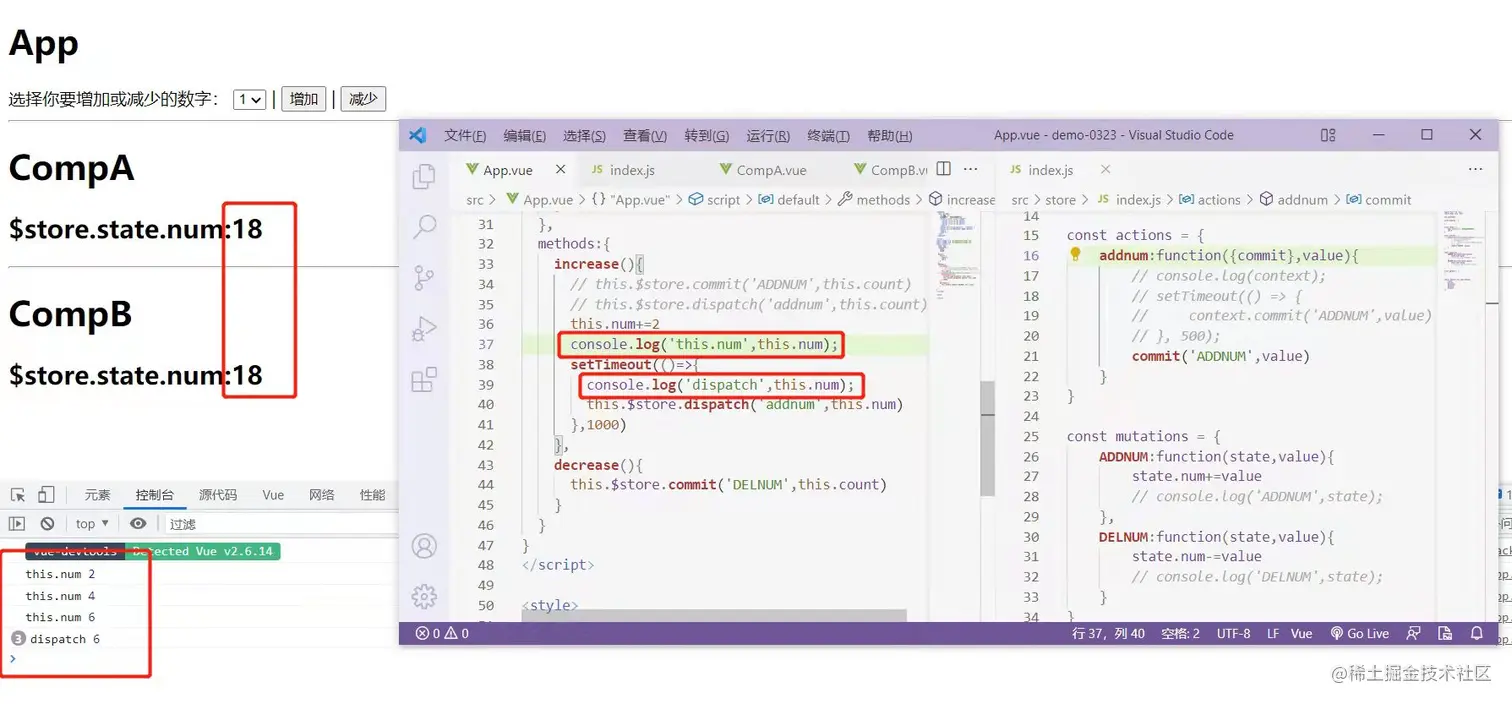Viewport: 1512px width, 704px height.
Task: Activate the inspect element picker in DevTools
Action: [17, 495]
